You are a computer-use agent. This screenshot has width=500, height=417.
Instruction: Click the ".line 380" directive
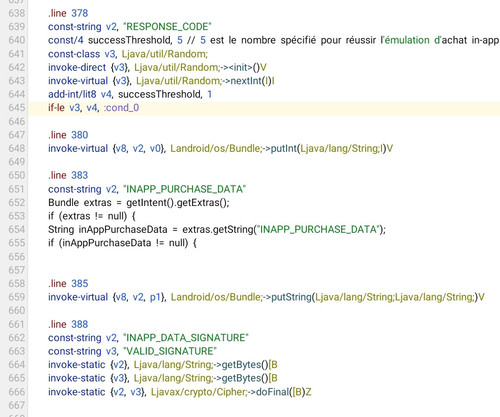pyautogui.click(x=68, y=135)
